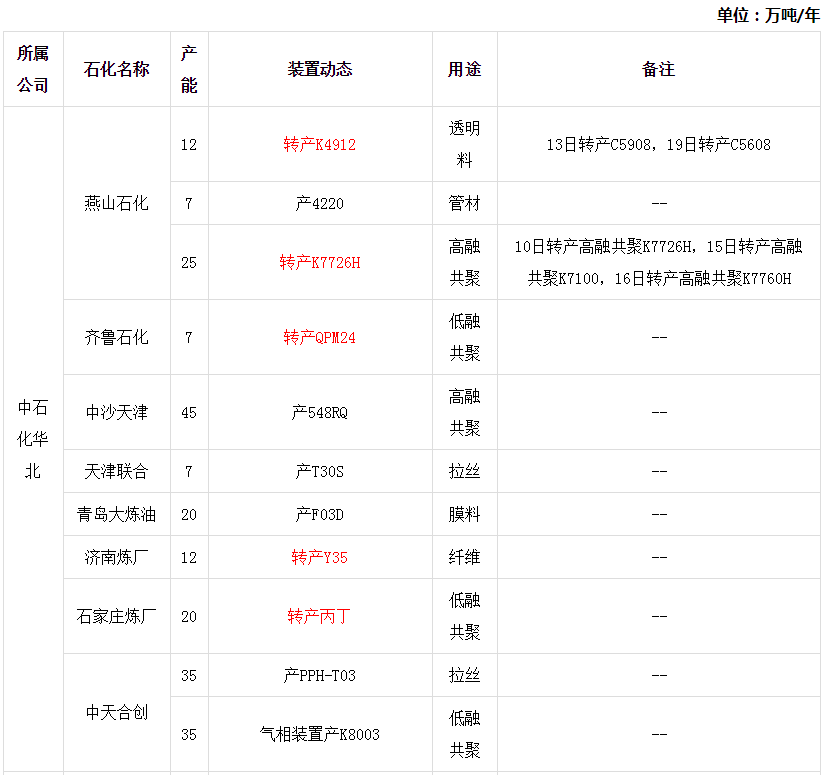825x775 pixels.
Task: Click the 产F03D cell
Action: pyautogui.click(x=320, y=514)
